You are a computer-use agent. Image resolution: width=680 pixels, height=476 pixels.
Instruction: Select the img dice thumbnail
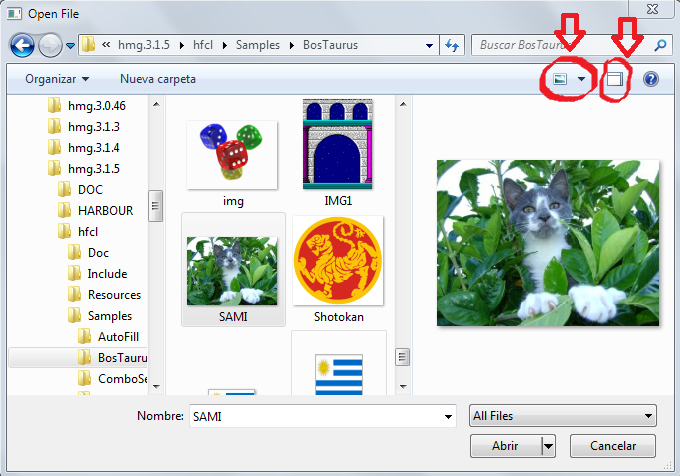pos(231,154)
